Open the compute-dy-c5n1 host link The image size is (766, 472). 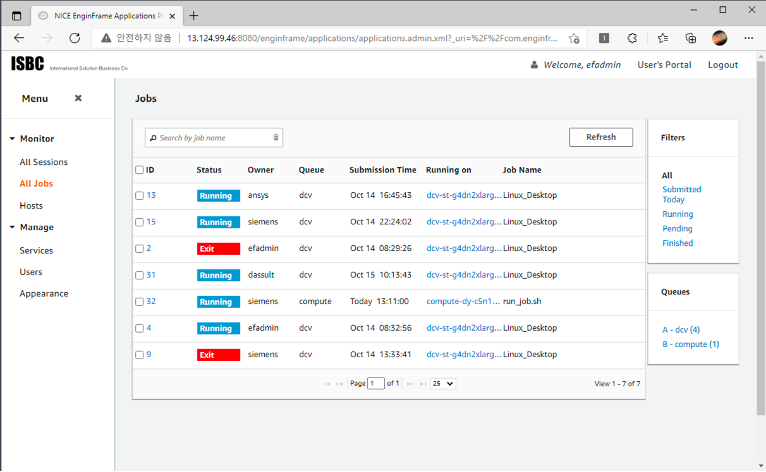[x=463, y=301]
